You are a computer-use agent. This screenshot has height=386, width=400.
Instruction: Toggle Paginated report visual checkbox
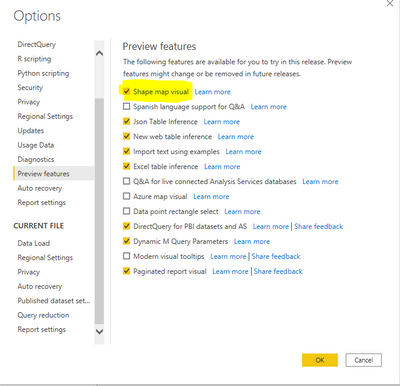point(126,271)
